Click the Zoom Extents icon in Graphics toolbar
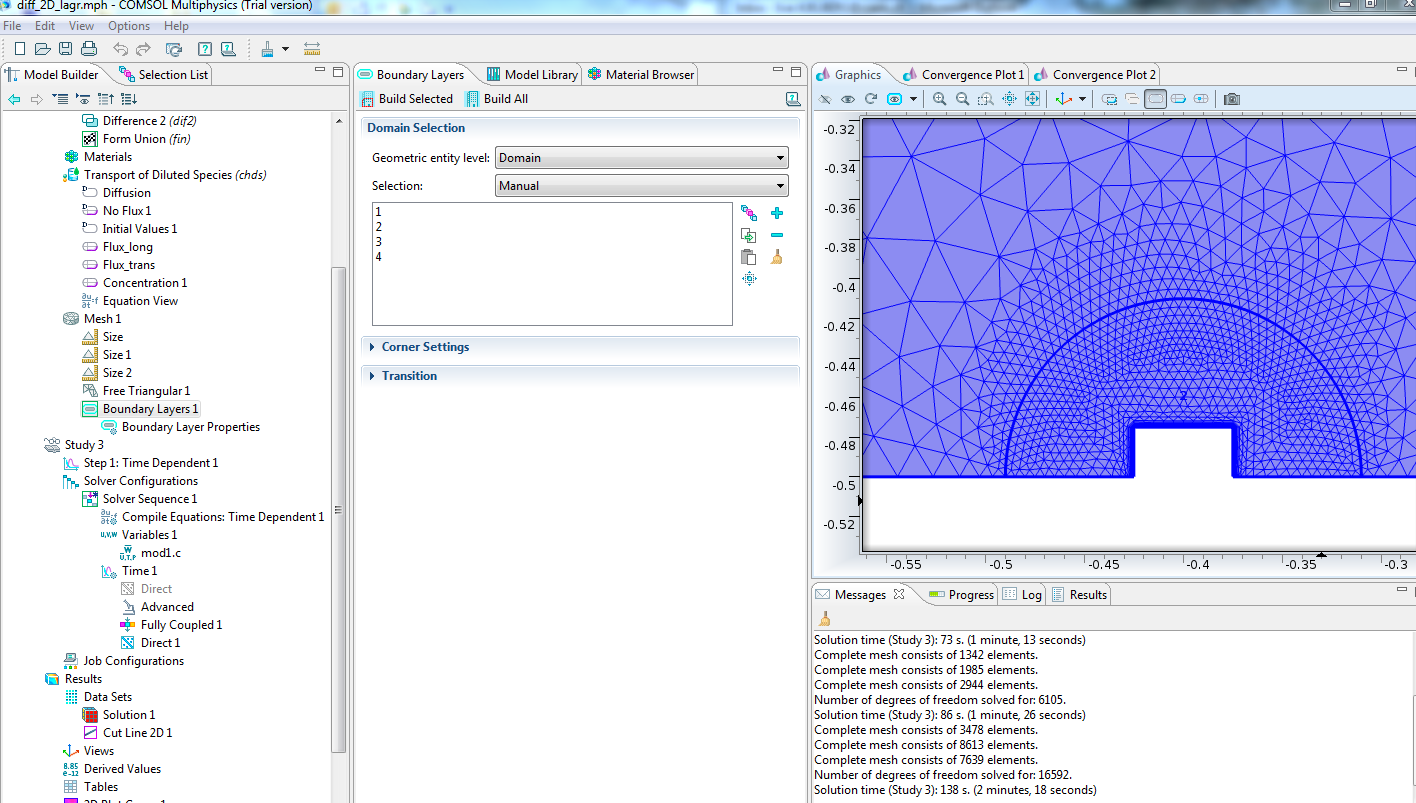Image resolution: width=1416 pixels, height=803 pixels. tap(1033, 99)
